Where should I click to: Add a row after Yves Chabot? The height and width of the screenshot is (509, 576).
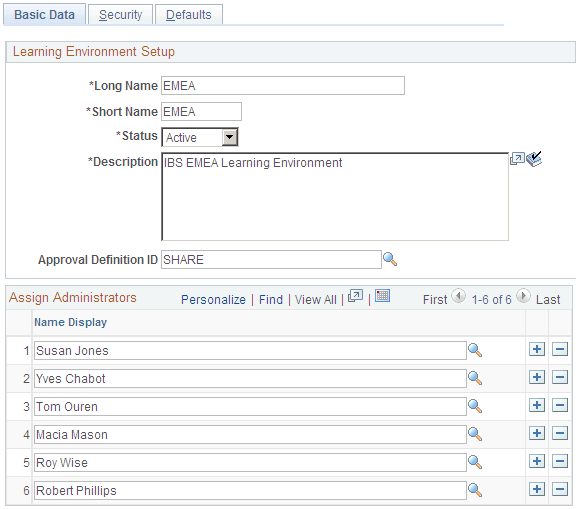point(537,377)
